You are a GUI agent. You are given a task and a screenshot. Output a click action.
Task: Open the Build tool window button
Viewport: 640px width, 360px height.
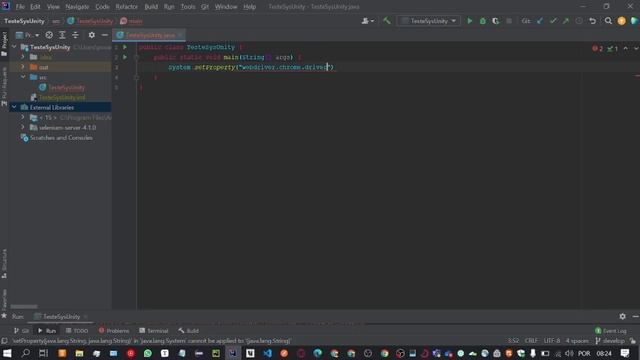click(x=189, y=331)
